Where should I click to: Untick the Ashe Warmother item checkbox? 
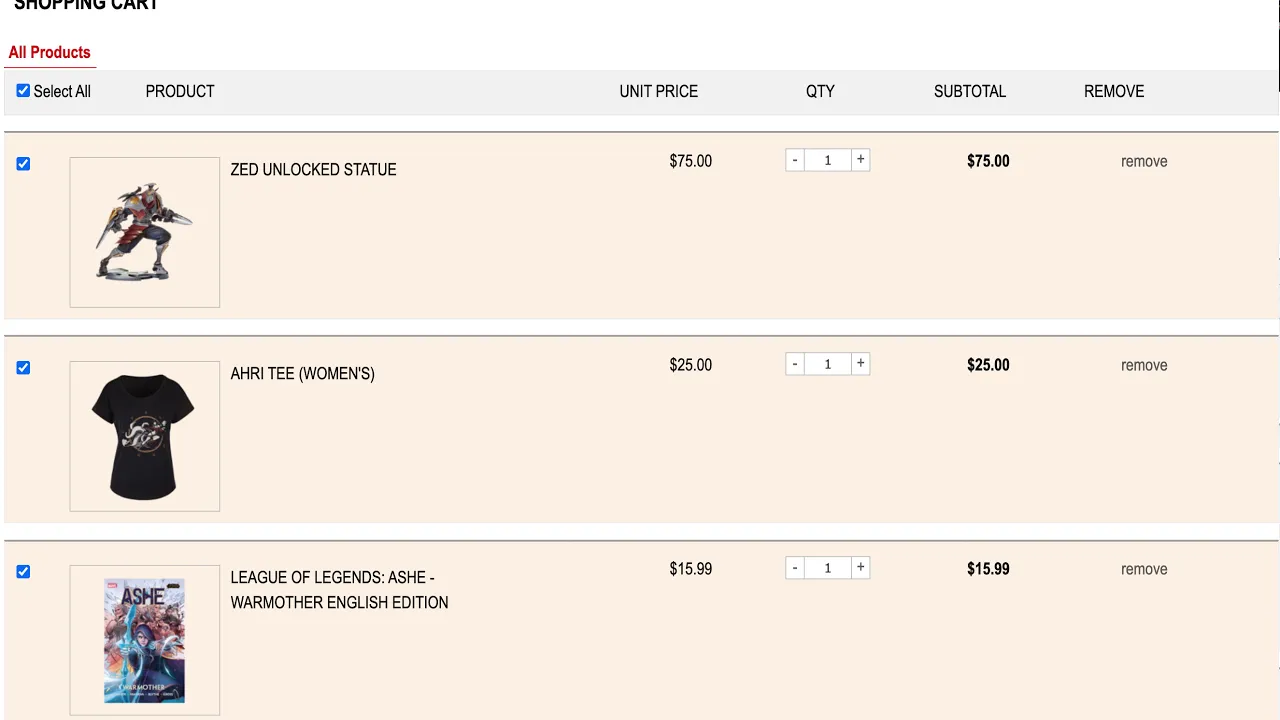pos(23,572)
